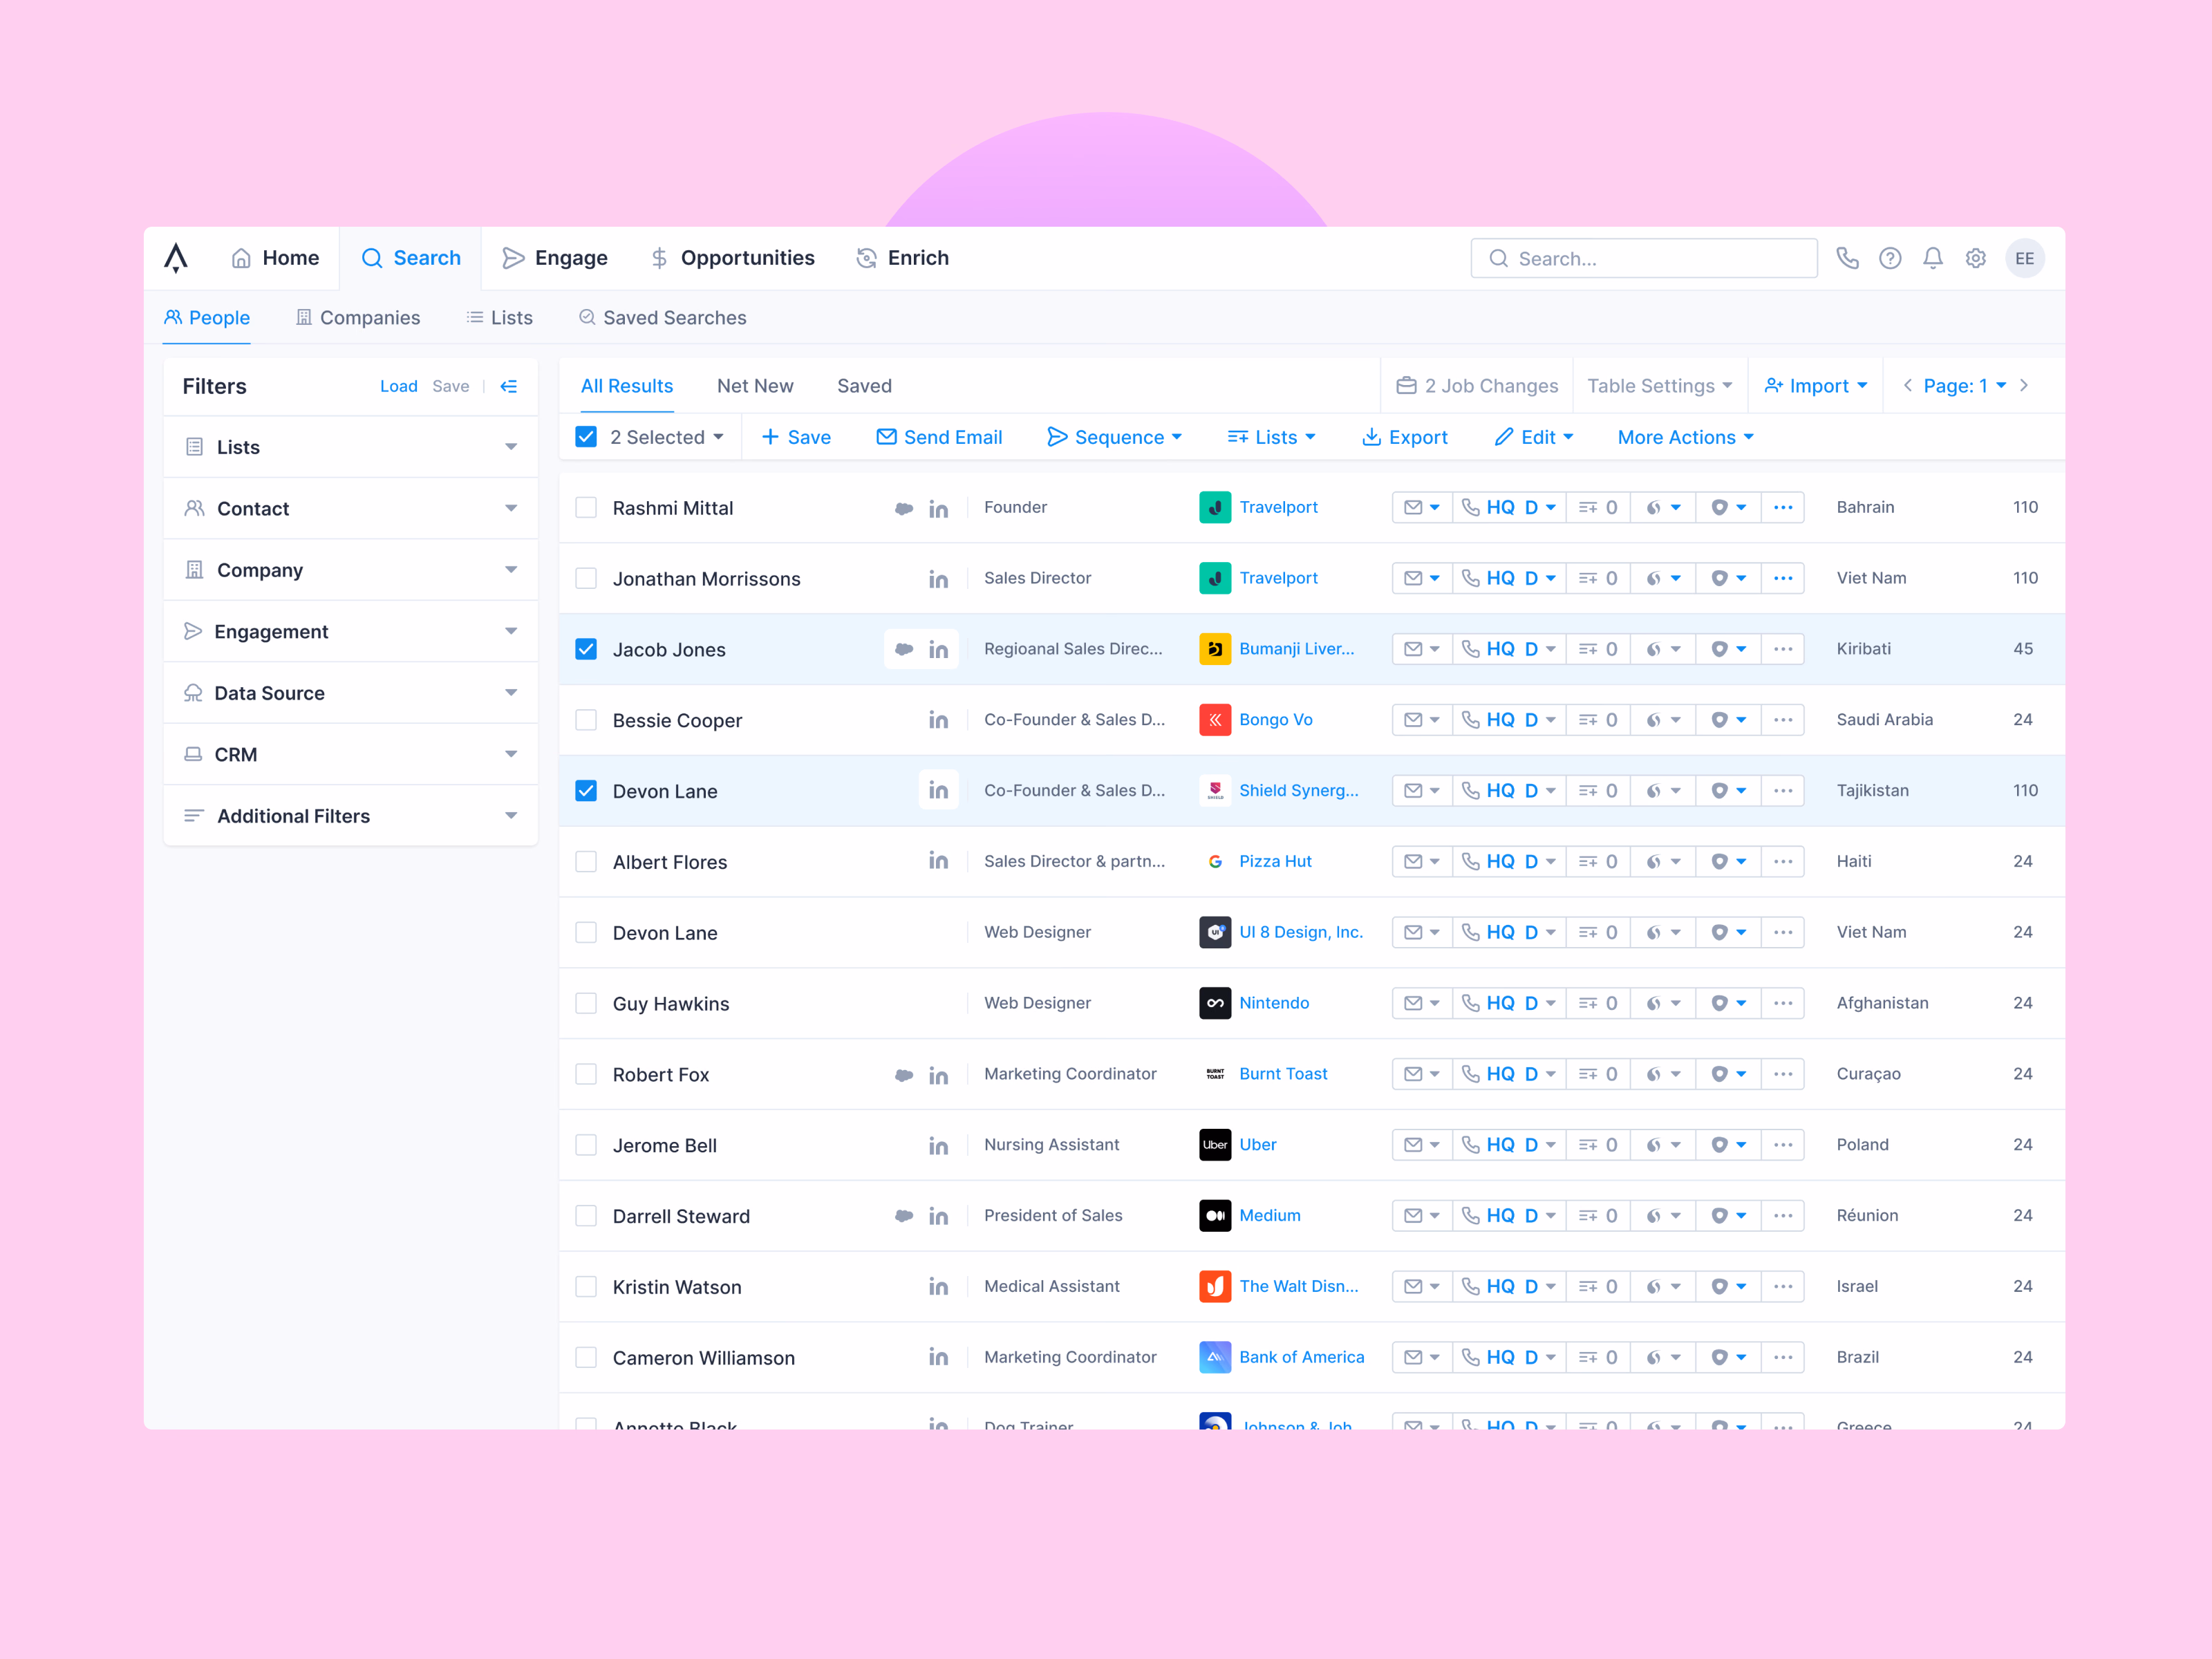This screenshot has width=2212, height=1659.
Task: Click Jacob Jones's Salesforce cloud icon
Action: [x=904, y=650]
